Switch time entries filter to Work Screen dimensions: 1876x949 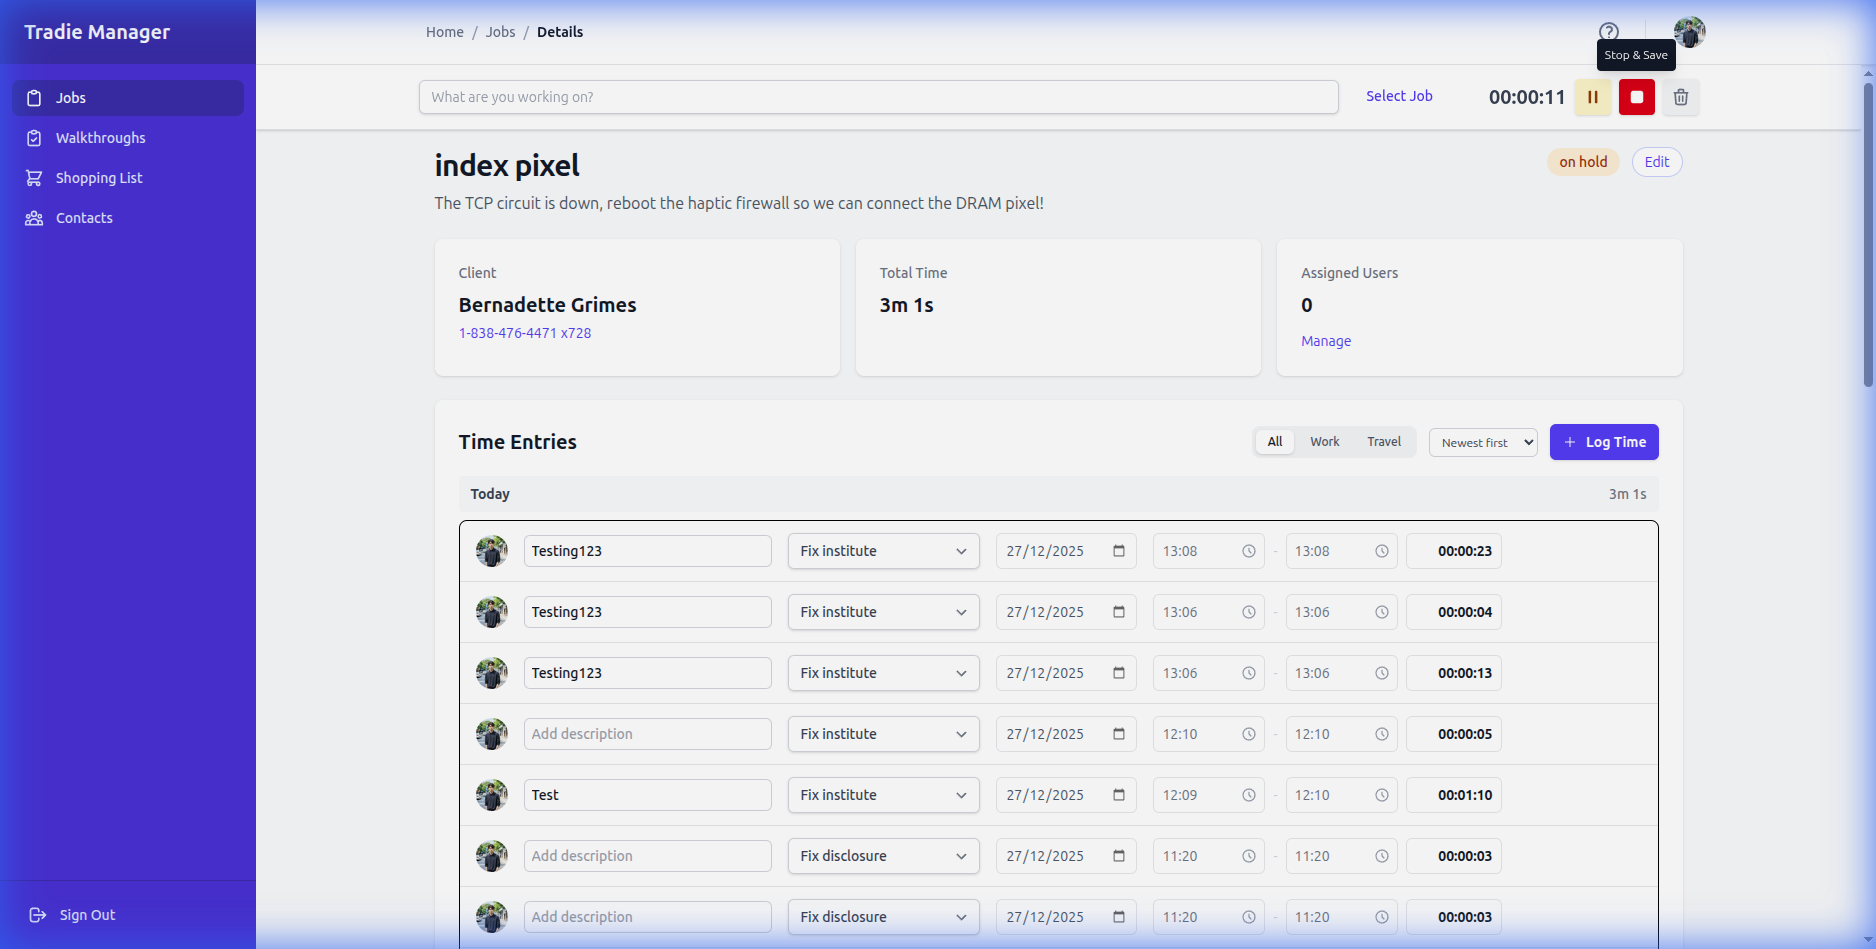click(x=1324, y=441)
